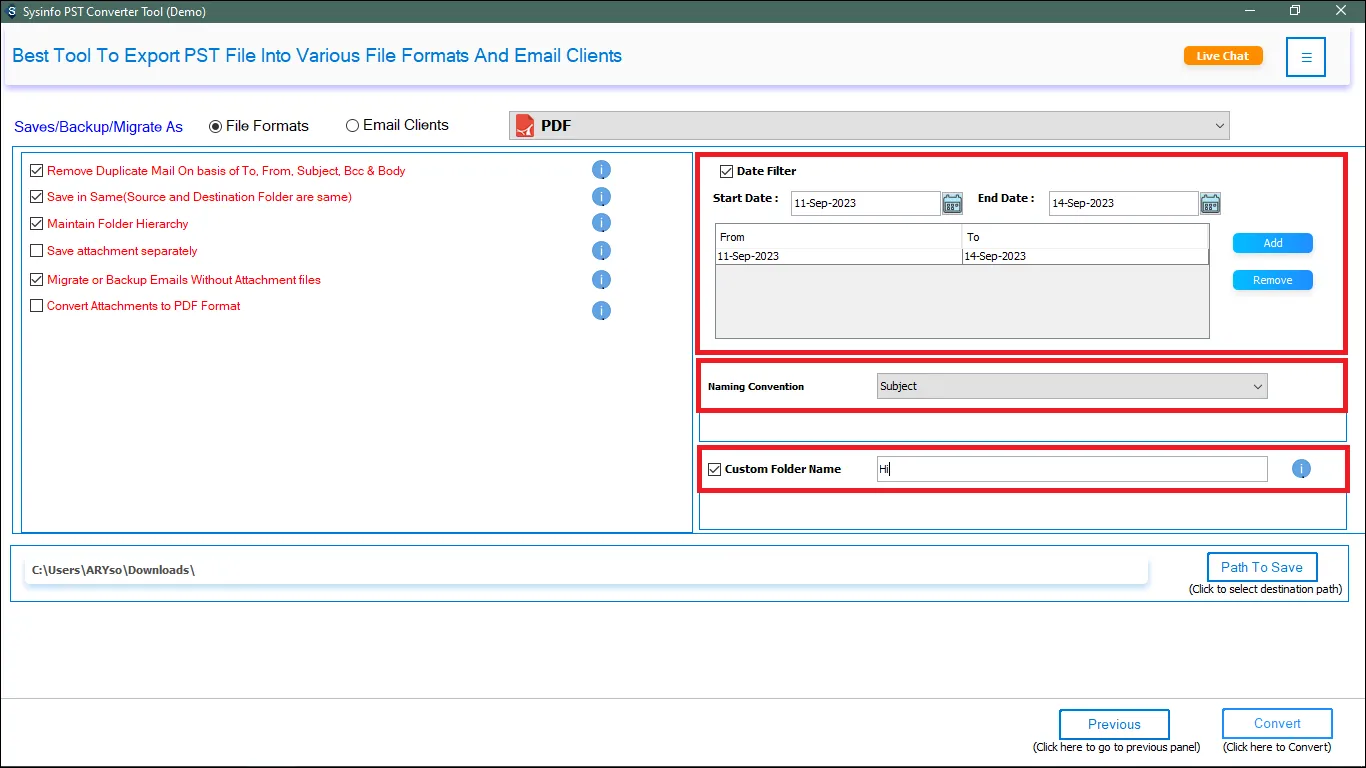Click info icon for Save in Same option
The height and width of the screenshot is (768, 1366).
(x=601, y=197)
